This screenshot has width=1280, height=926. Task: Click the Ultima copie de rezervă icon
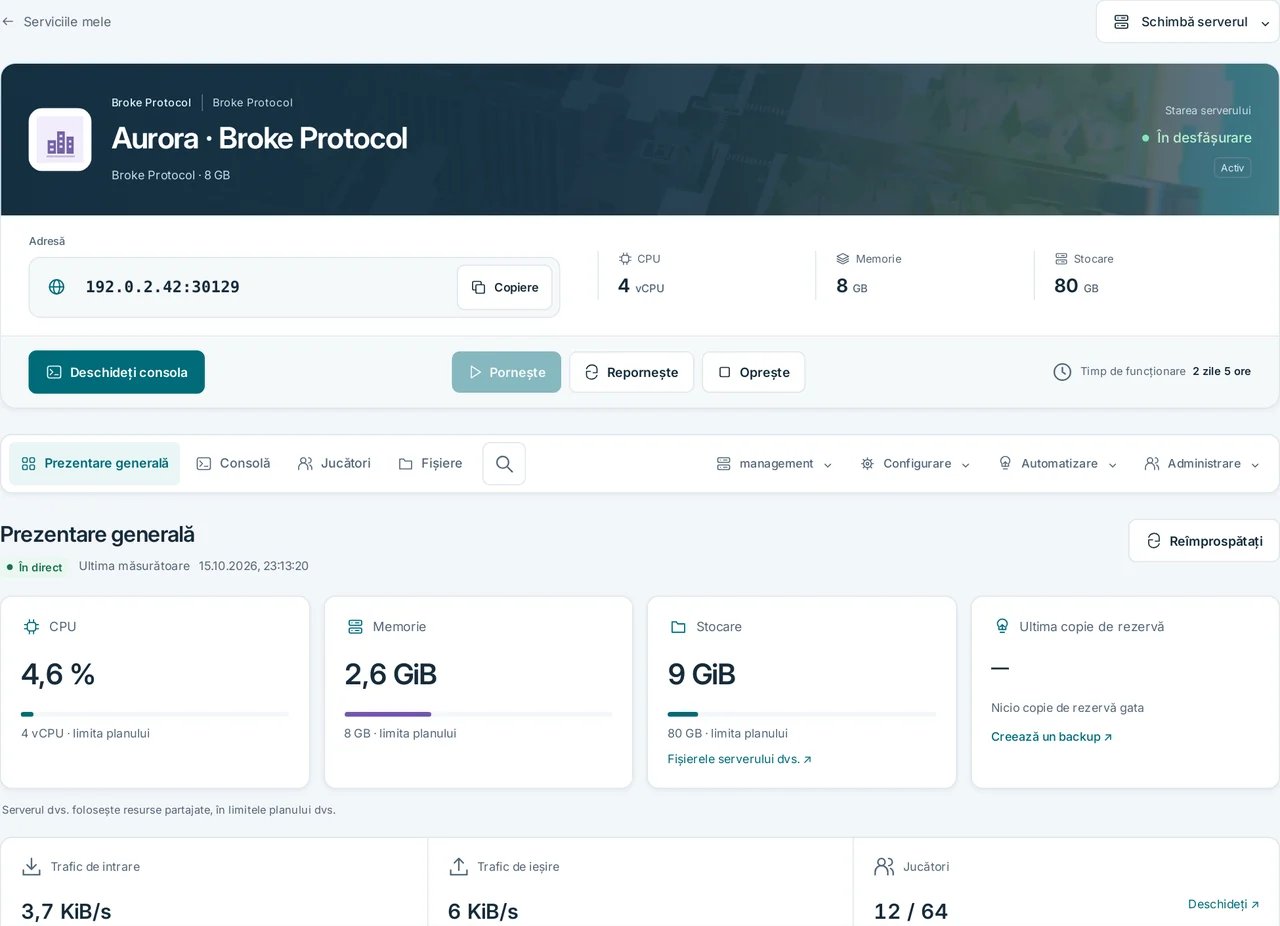pos(1002,627)
